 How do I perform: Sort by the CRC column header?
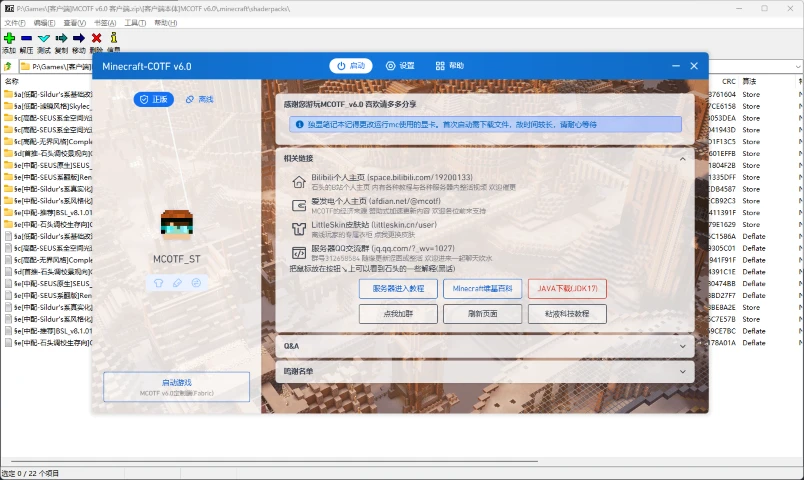coord(729,81)
